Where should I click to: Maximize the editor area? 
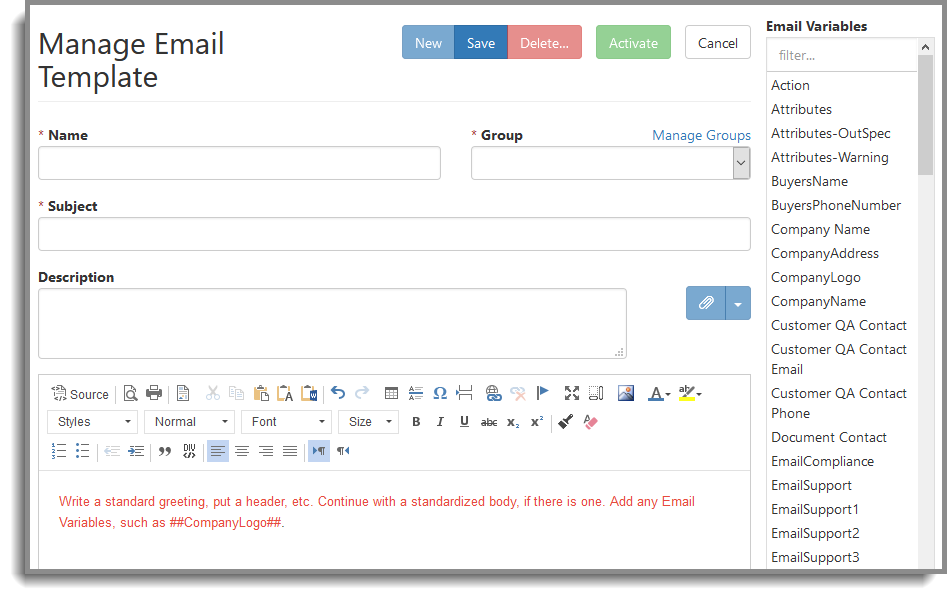coord(571,394)
